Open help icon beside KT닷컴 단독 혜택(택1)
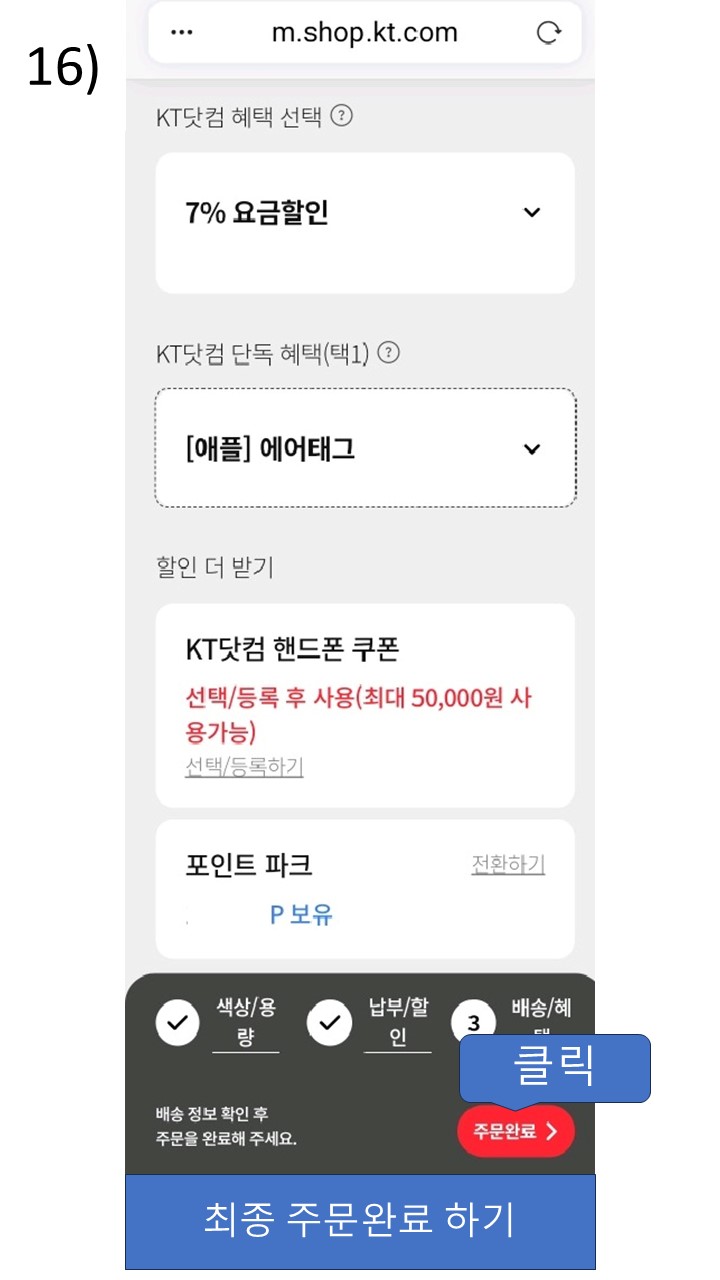The width and height of the screenshot is (720, 1280). [389, 352]
